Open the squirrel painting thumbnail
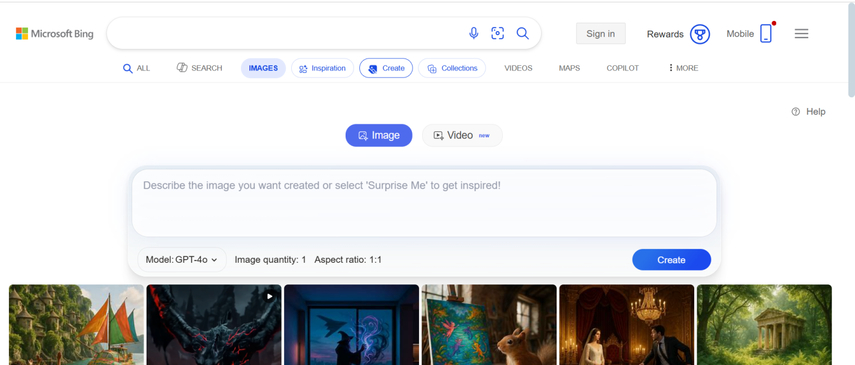This screenshot has height=365, width=855. pyautogui.click(x=489, y=325)
